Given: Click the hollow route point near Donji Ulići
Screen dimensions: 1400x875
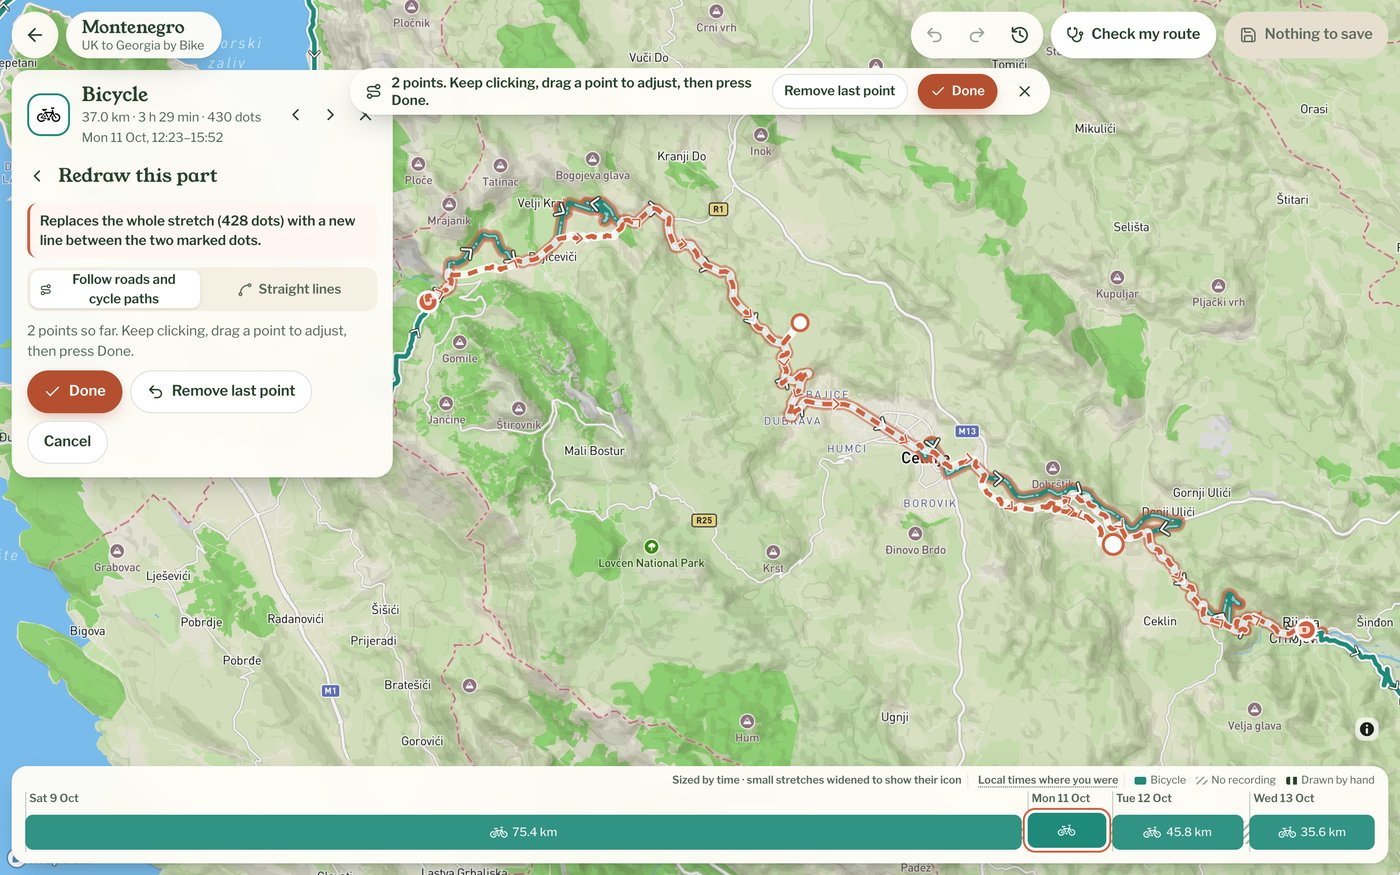Looking at the screenshot, I should 1113,544.
